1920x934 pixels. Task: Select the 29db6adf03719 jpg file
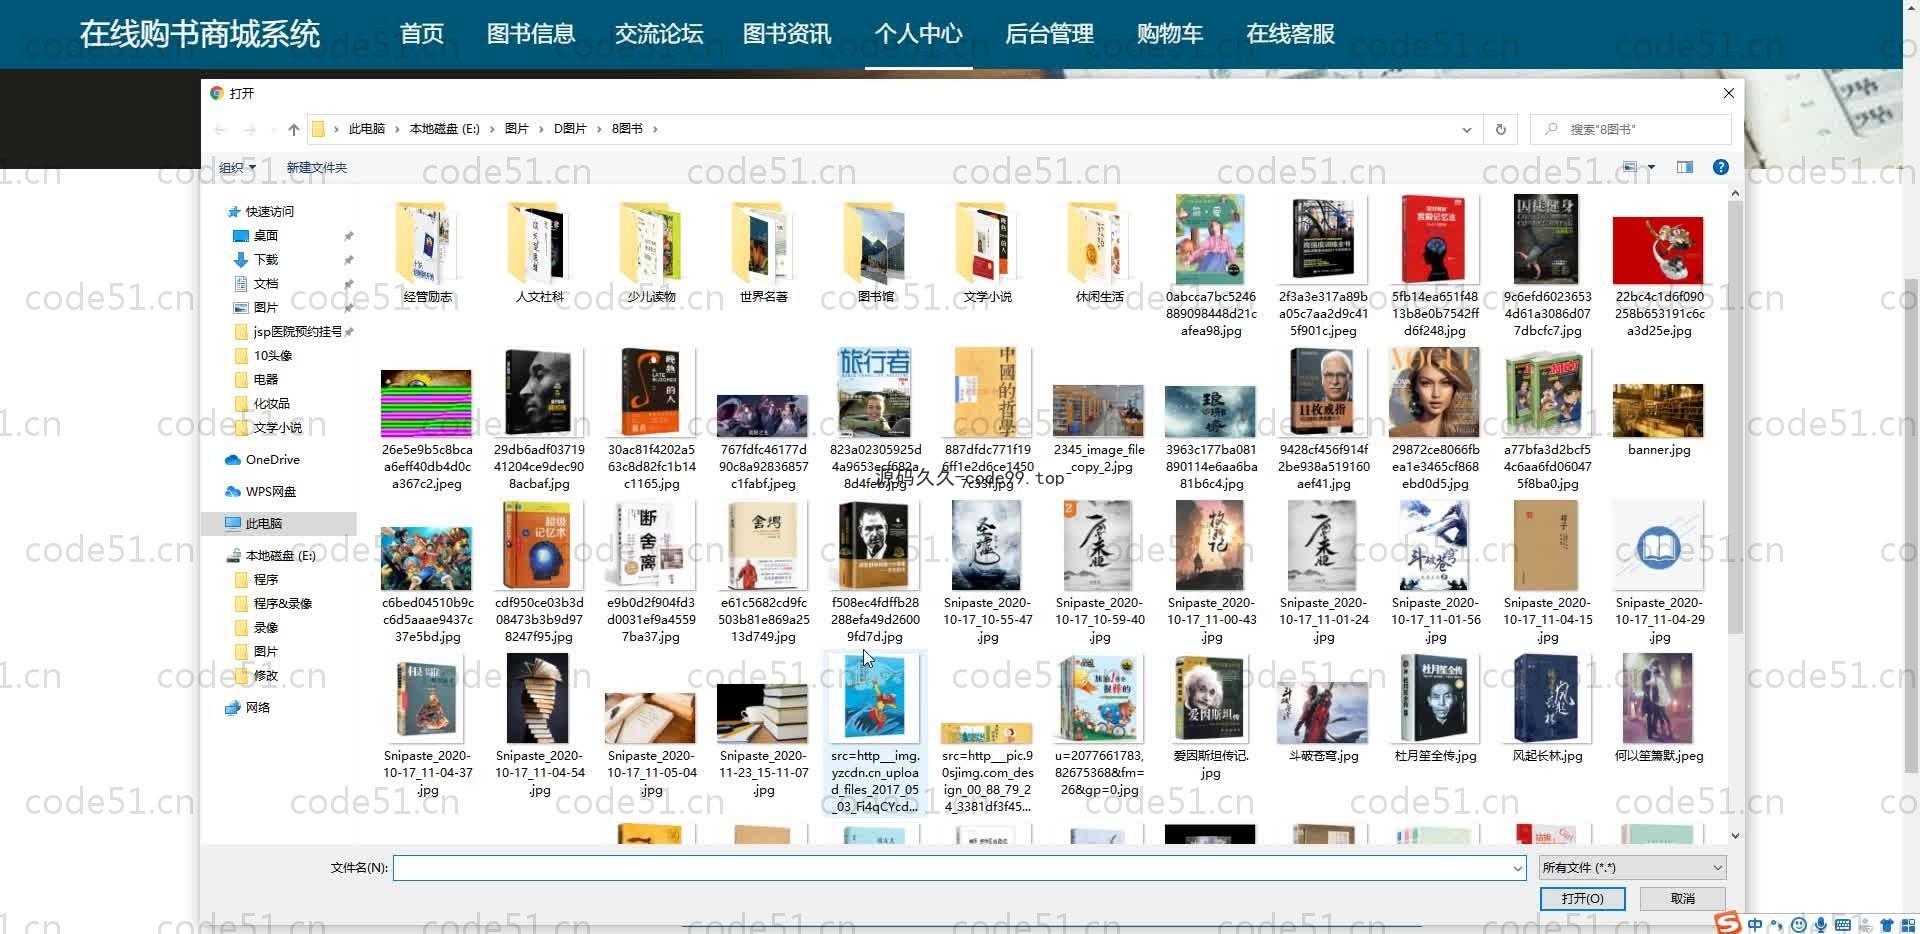(539, 420)
